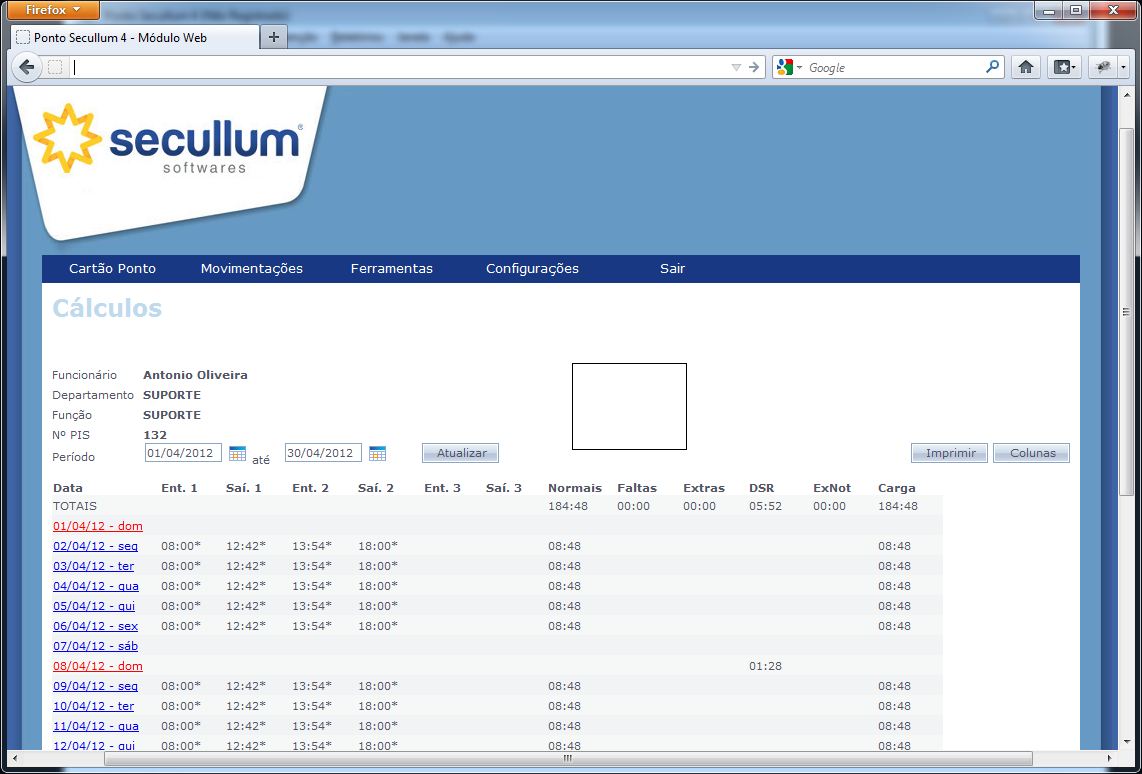
Task: Open the 04/04/12 - qua link
Action: pyautogui.click(x=95, y=586)
